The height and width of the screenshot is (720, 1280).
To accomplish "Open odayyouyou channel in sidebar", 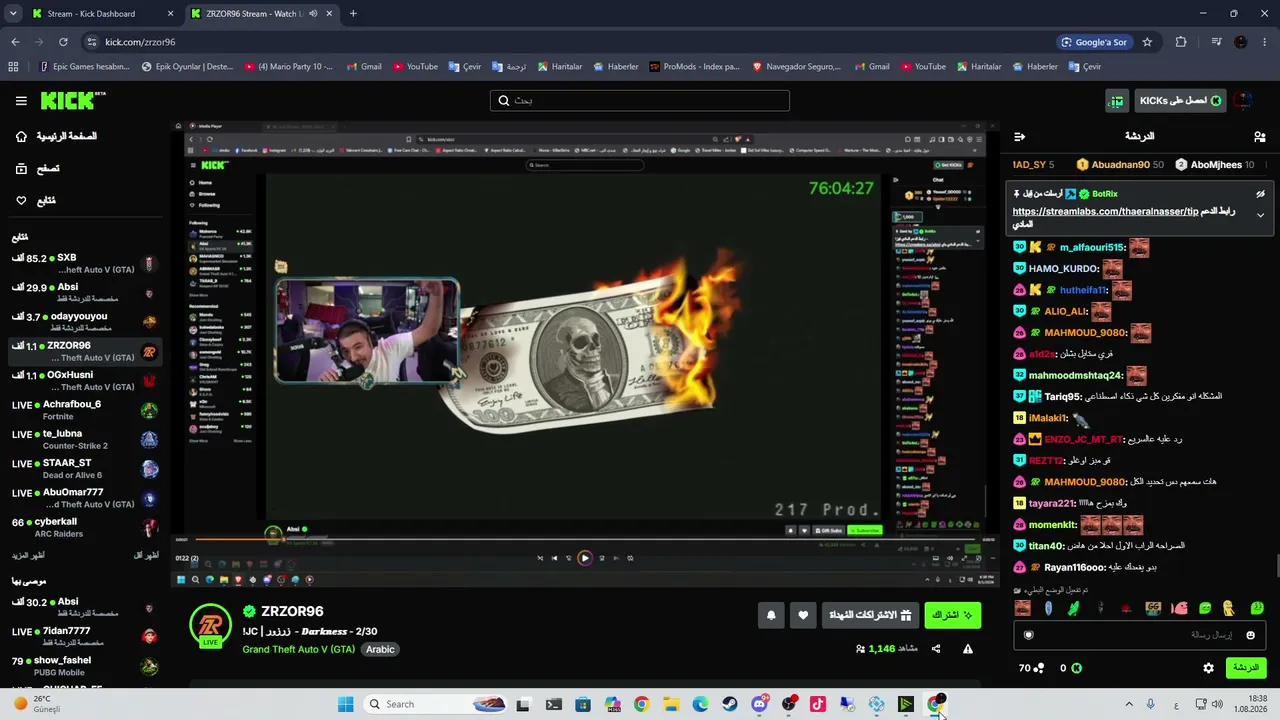I will coord(85,322).
